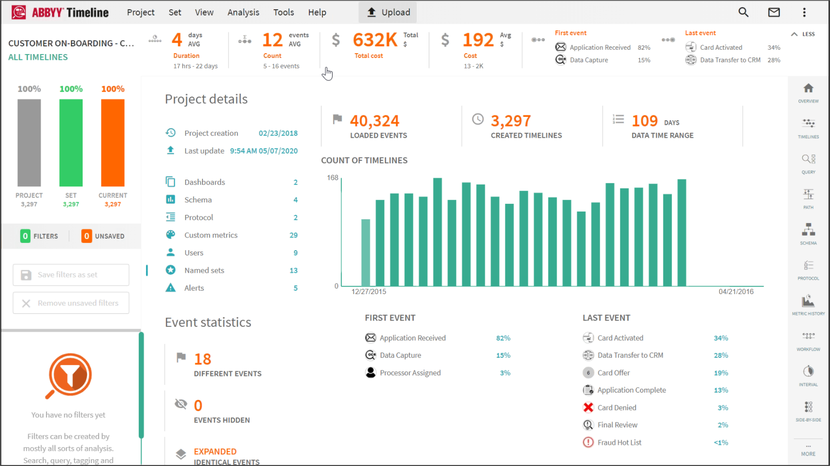Open the Dashboards project detail link
Screen dimensions: 830x466
(x=204, y=182)
